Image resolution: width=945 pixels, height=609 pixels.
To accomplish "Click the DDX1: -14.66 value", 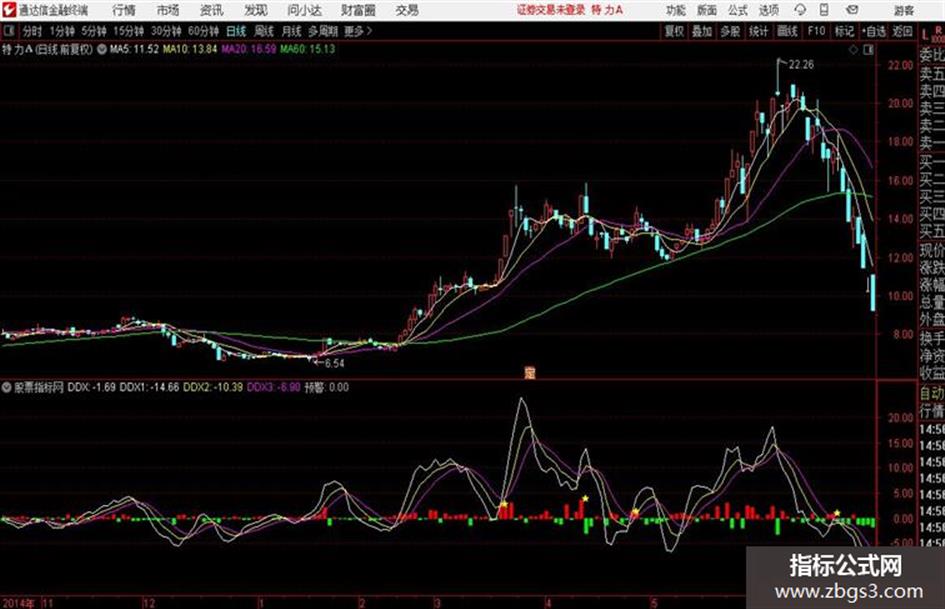I will [149, 388].
